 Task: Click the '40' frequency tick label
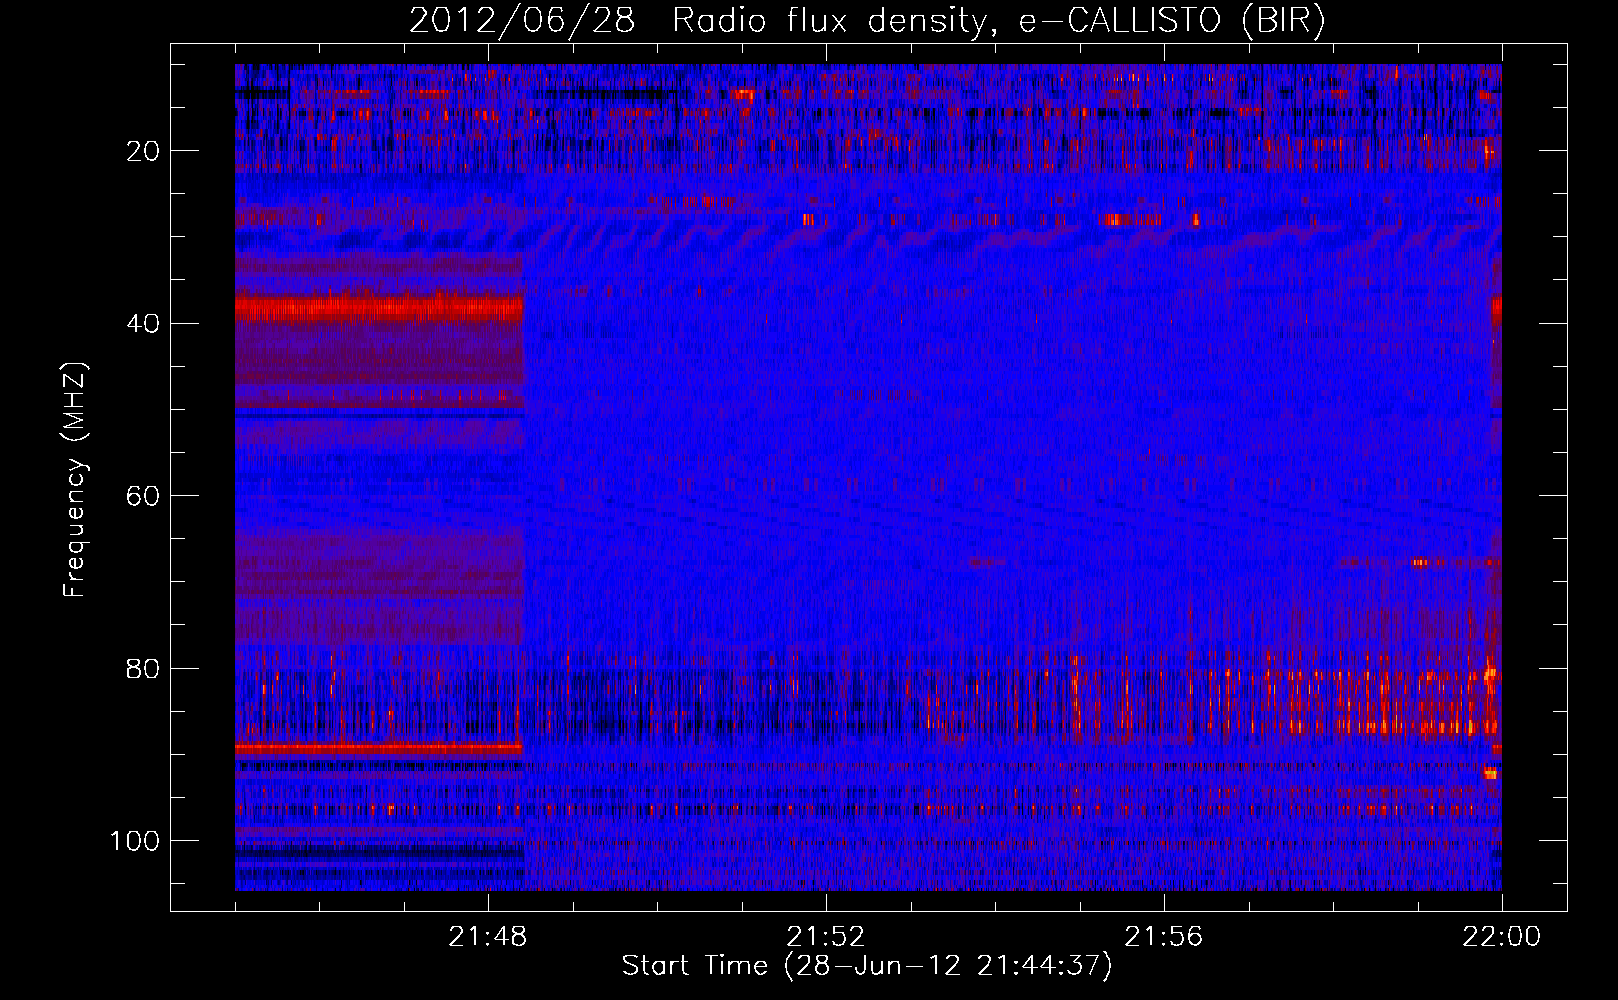coord(143,324)
